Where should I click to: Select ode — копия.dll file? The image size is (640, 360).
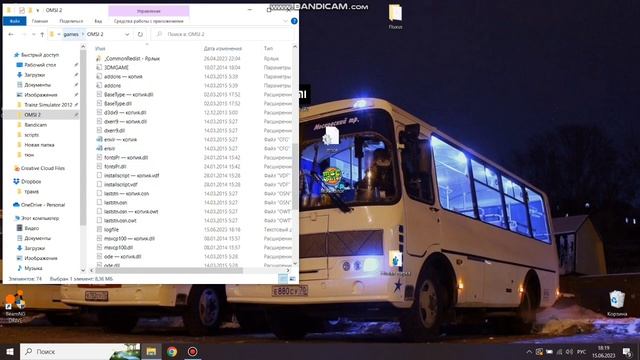122,256
